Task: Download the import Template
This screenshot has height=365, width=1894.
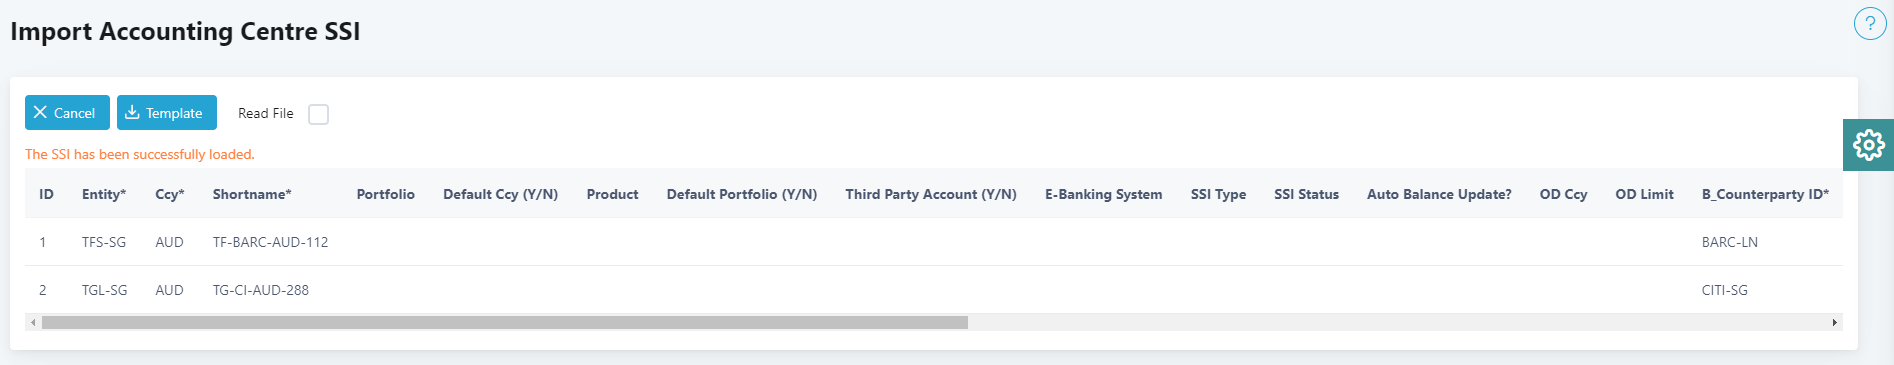Action: [167, 113]
